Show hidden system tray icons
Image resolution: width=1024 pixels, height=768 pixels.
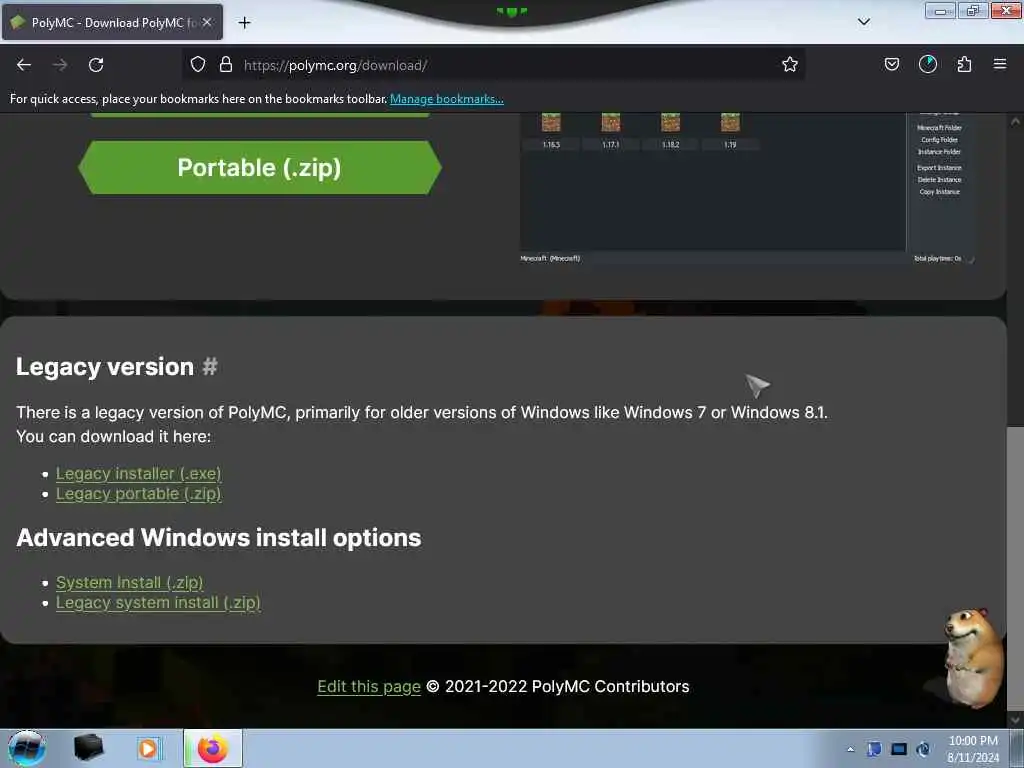850,750
